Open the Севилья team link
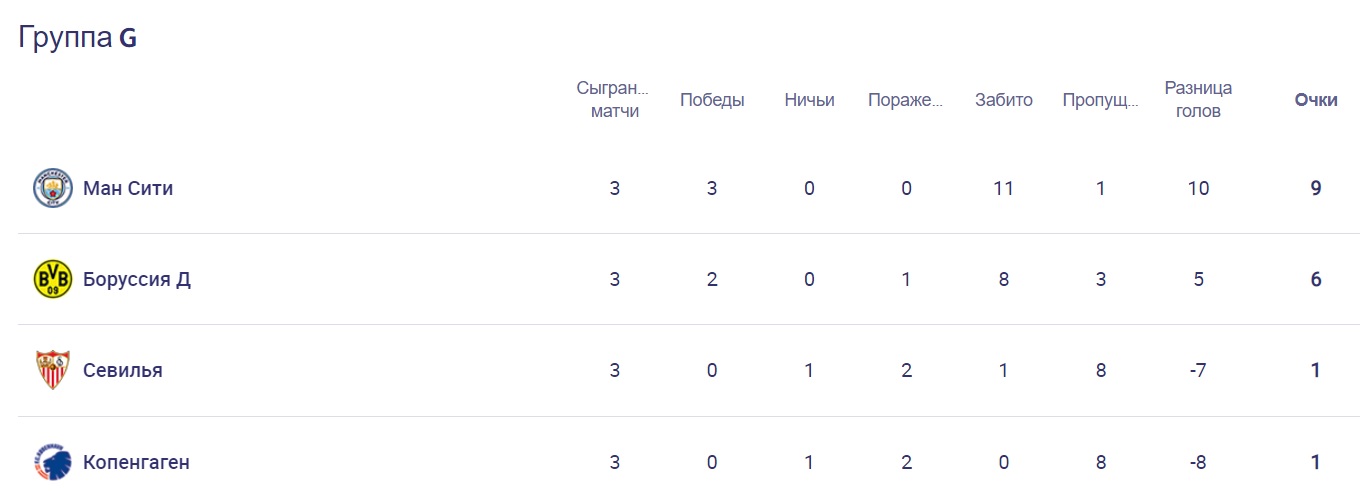The height and width of the screenshot is (491, 1360). [x=123, y=370]
